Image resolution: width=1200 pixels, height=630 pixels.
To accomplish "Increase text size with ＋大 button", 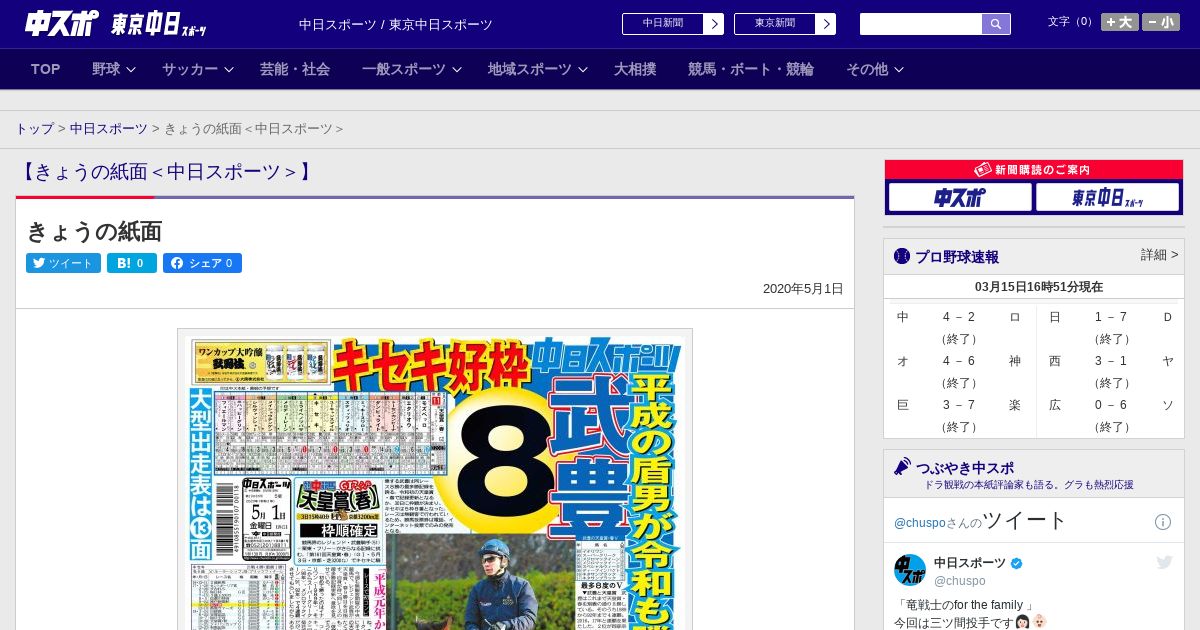I will pos(1120,22).
